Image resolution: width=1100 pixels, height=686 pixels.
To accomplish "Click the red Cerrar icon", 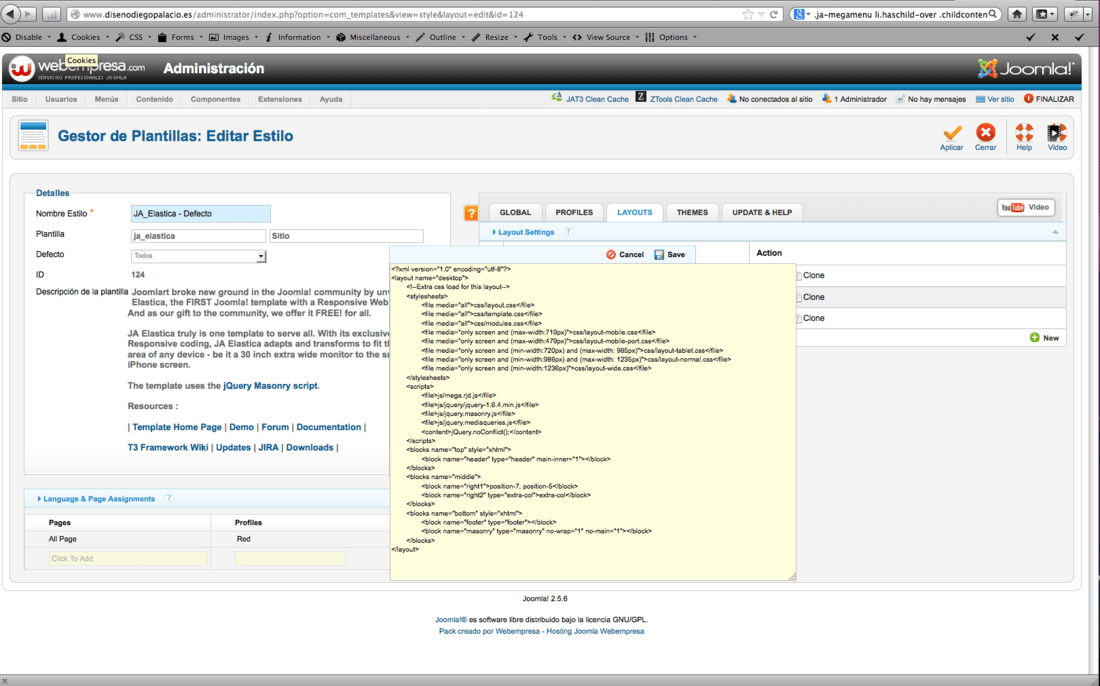I will (x=986, y=133).
